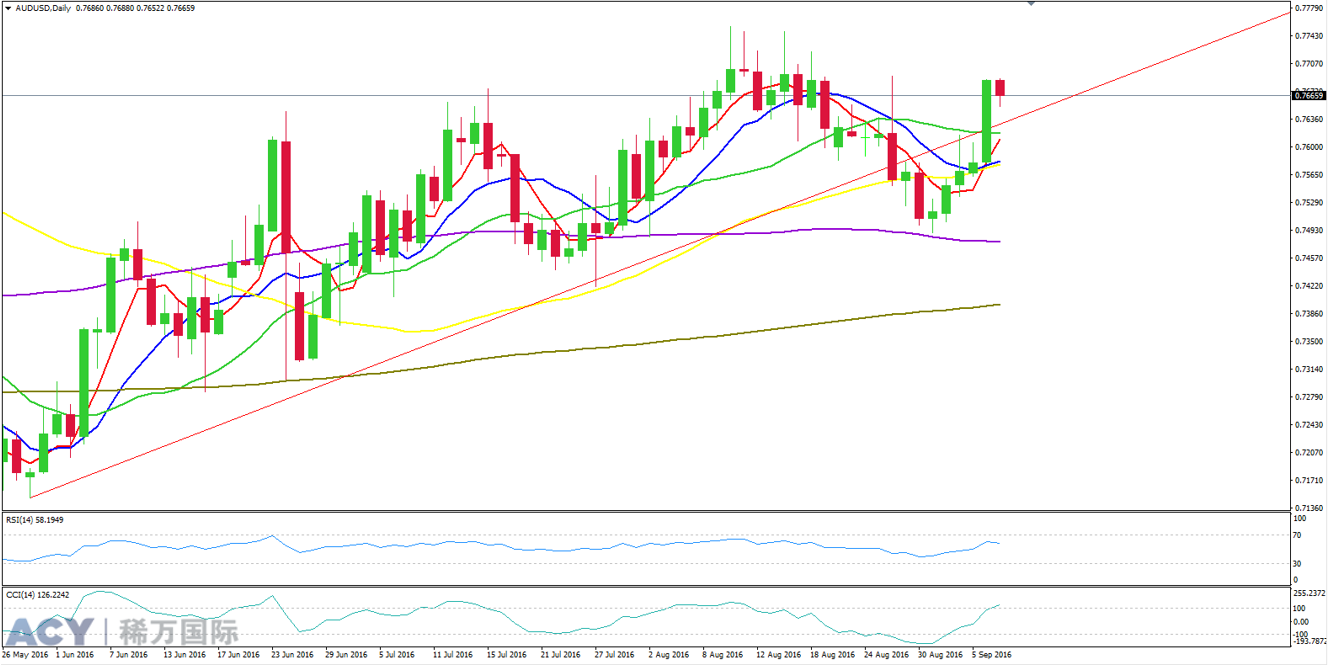
Task: Click the 0.77790 price scale label
Action: coord(1308,8)
